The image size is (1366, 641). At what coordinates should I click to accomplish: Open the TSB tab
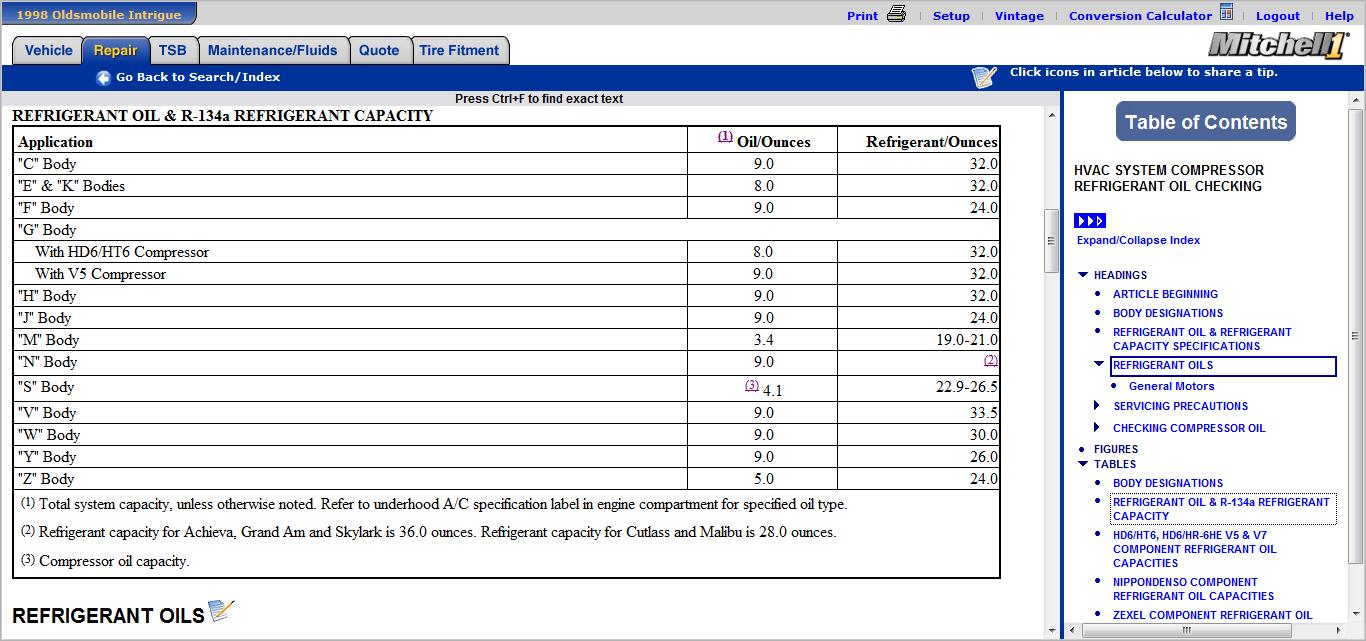point(173,51)
